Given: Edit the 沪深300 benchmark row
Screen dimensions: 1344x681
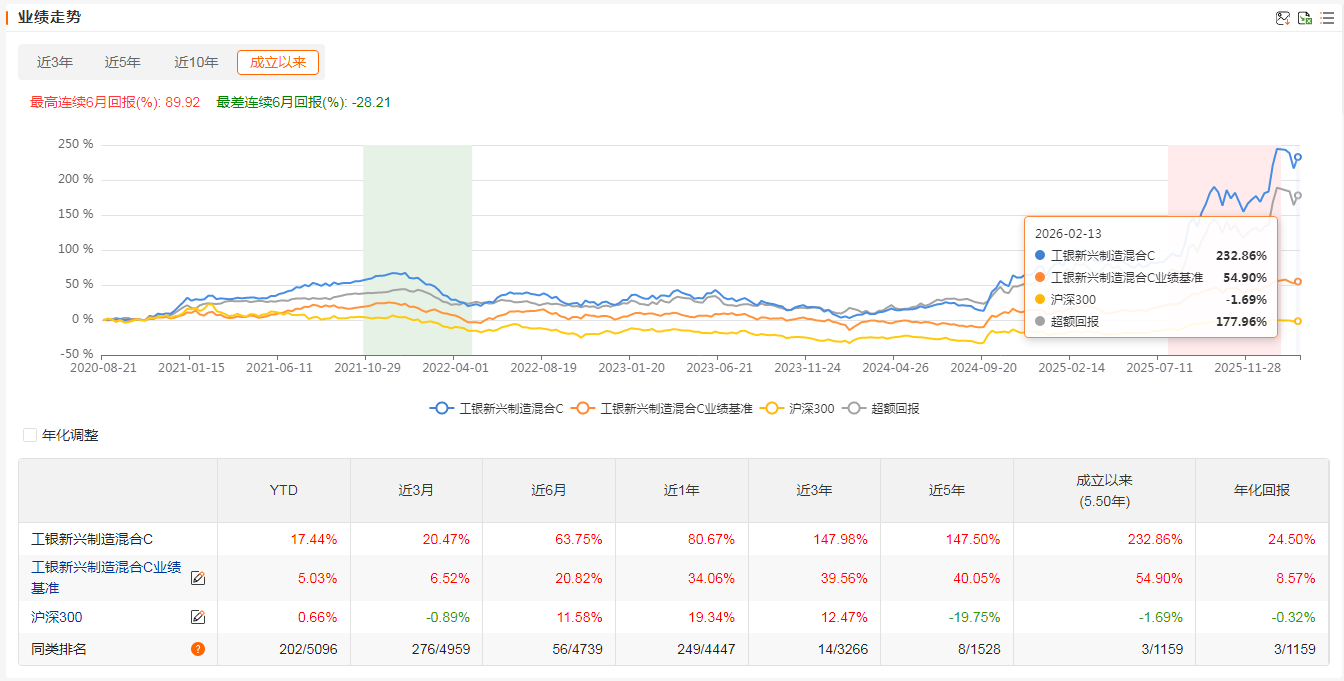Looking at the screenshot, I should pos(198,617).
